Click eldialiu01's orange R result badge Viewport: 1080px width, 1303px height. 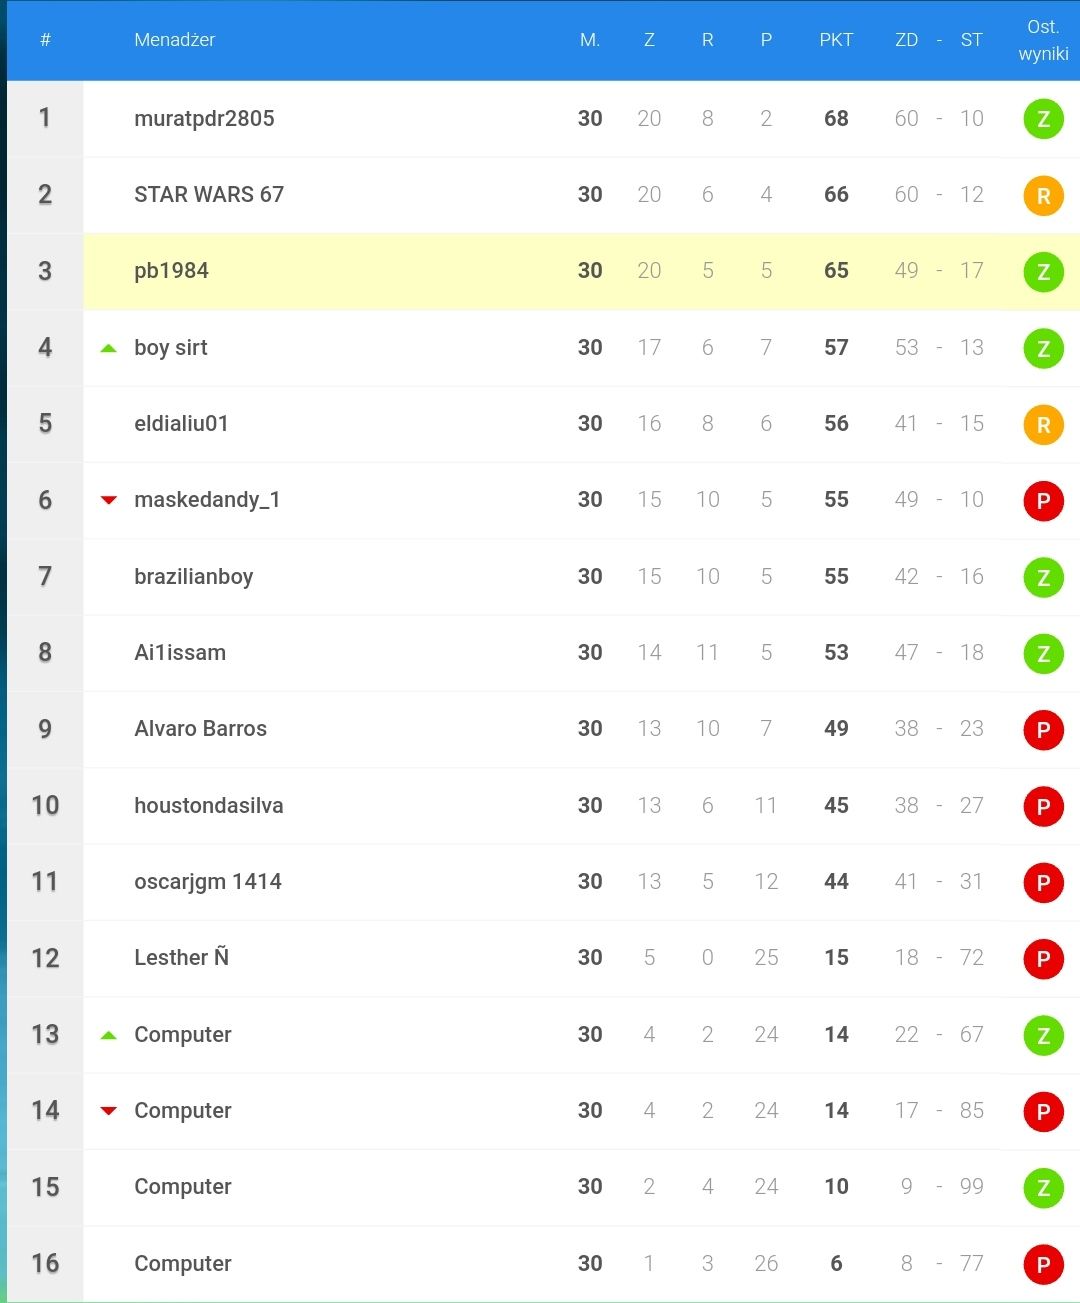[1043, 425]
